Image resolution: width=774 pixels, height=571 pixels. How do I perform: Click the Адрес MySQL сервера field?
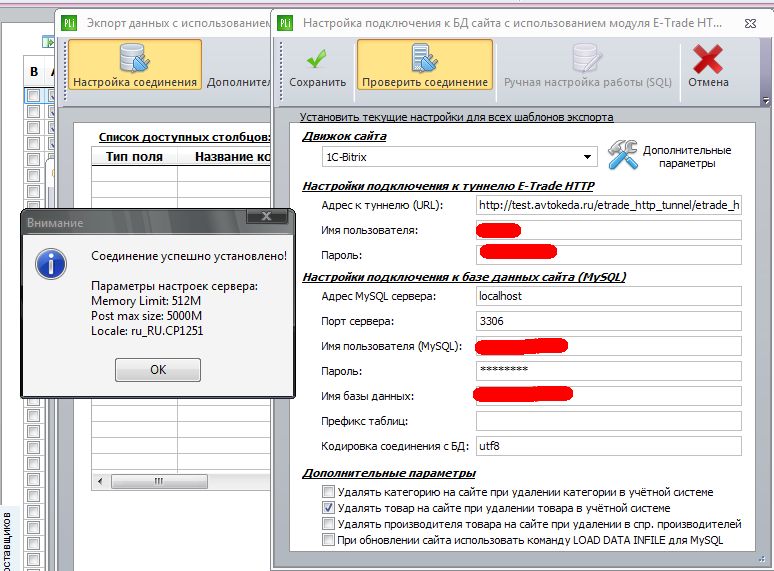[x=609, y=296]
